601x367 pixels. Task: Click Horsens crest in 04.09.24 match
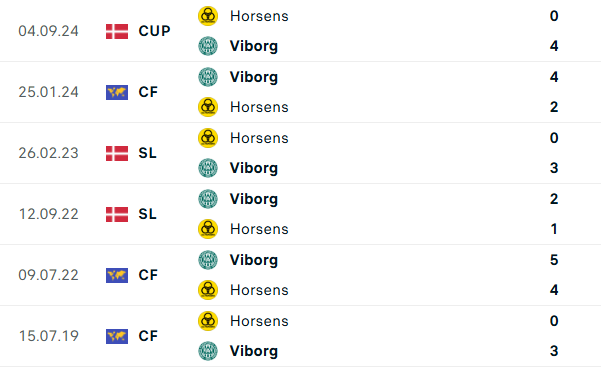[x=208, y=16]
